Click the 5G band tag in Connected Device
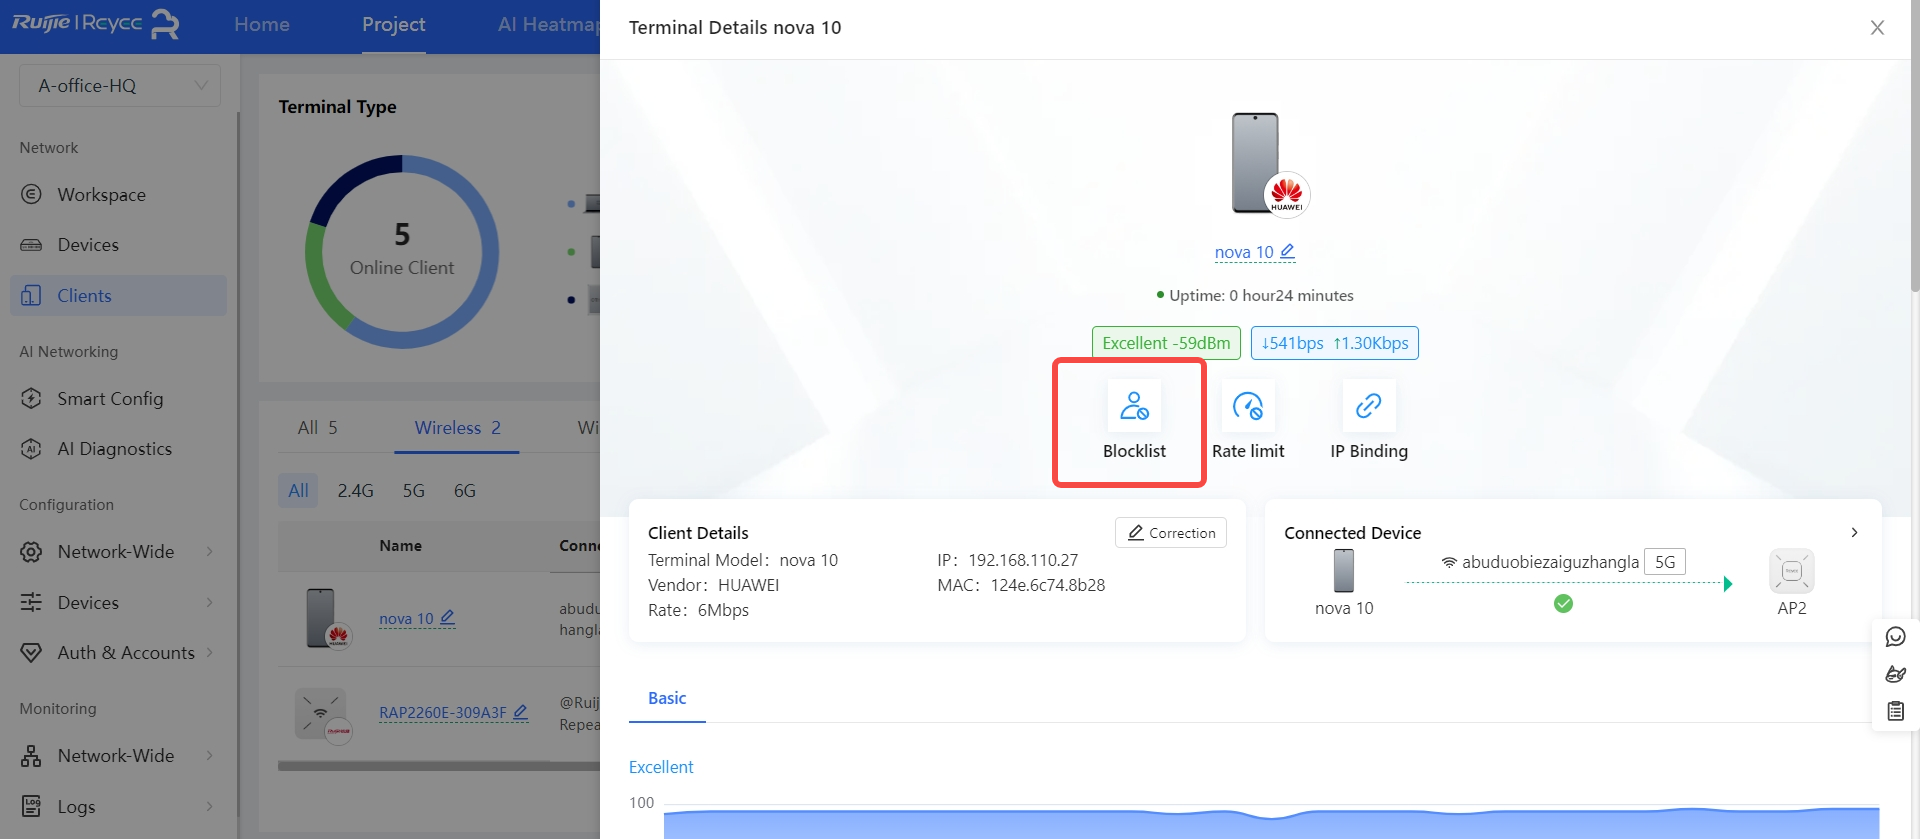Screen dimensions: 1920x839 click(1665, 562)
